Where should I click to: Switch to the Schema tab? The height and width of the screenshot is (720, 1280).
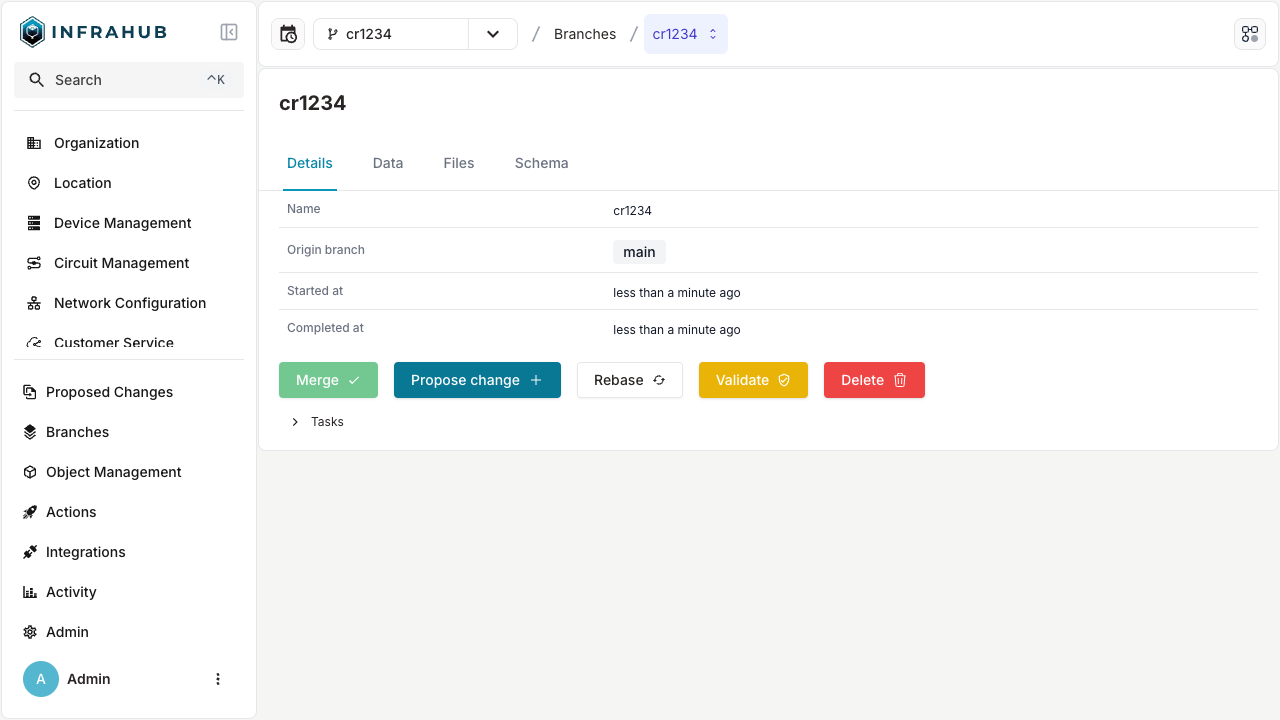click(x=541, y=163)
